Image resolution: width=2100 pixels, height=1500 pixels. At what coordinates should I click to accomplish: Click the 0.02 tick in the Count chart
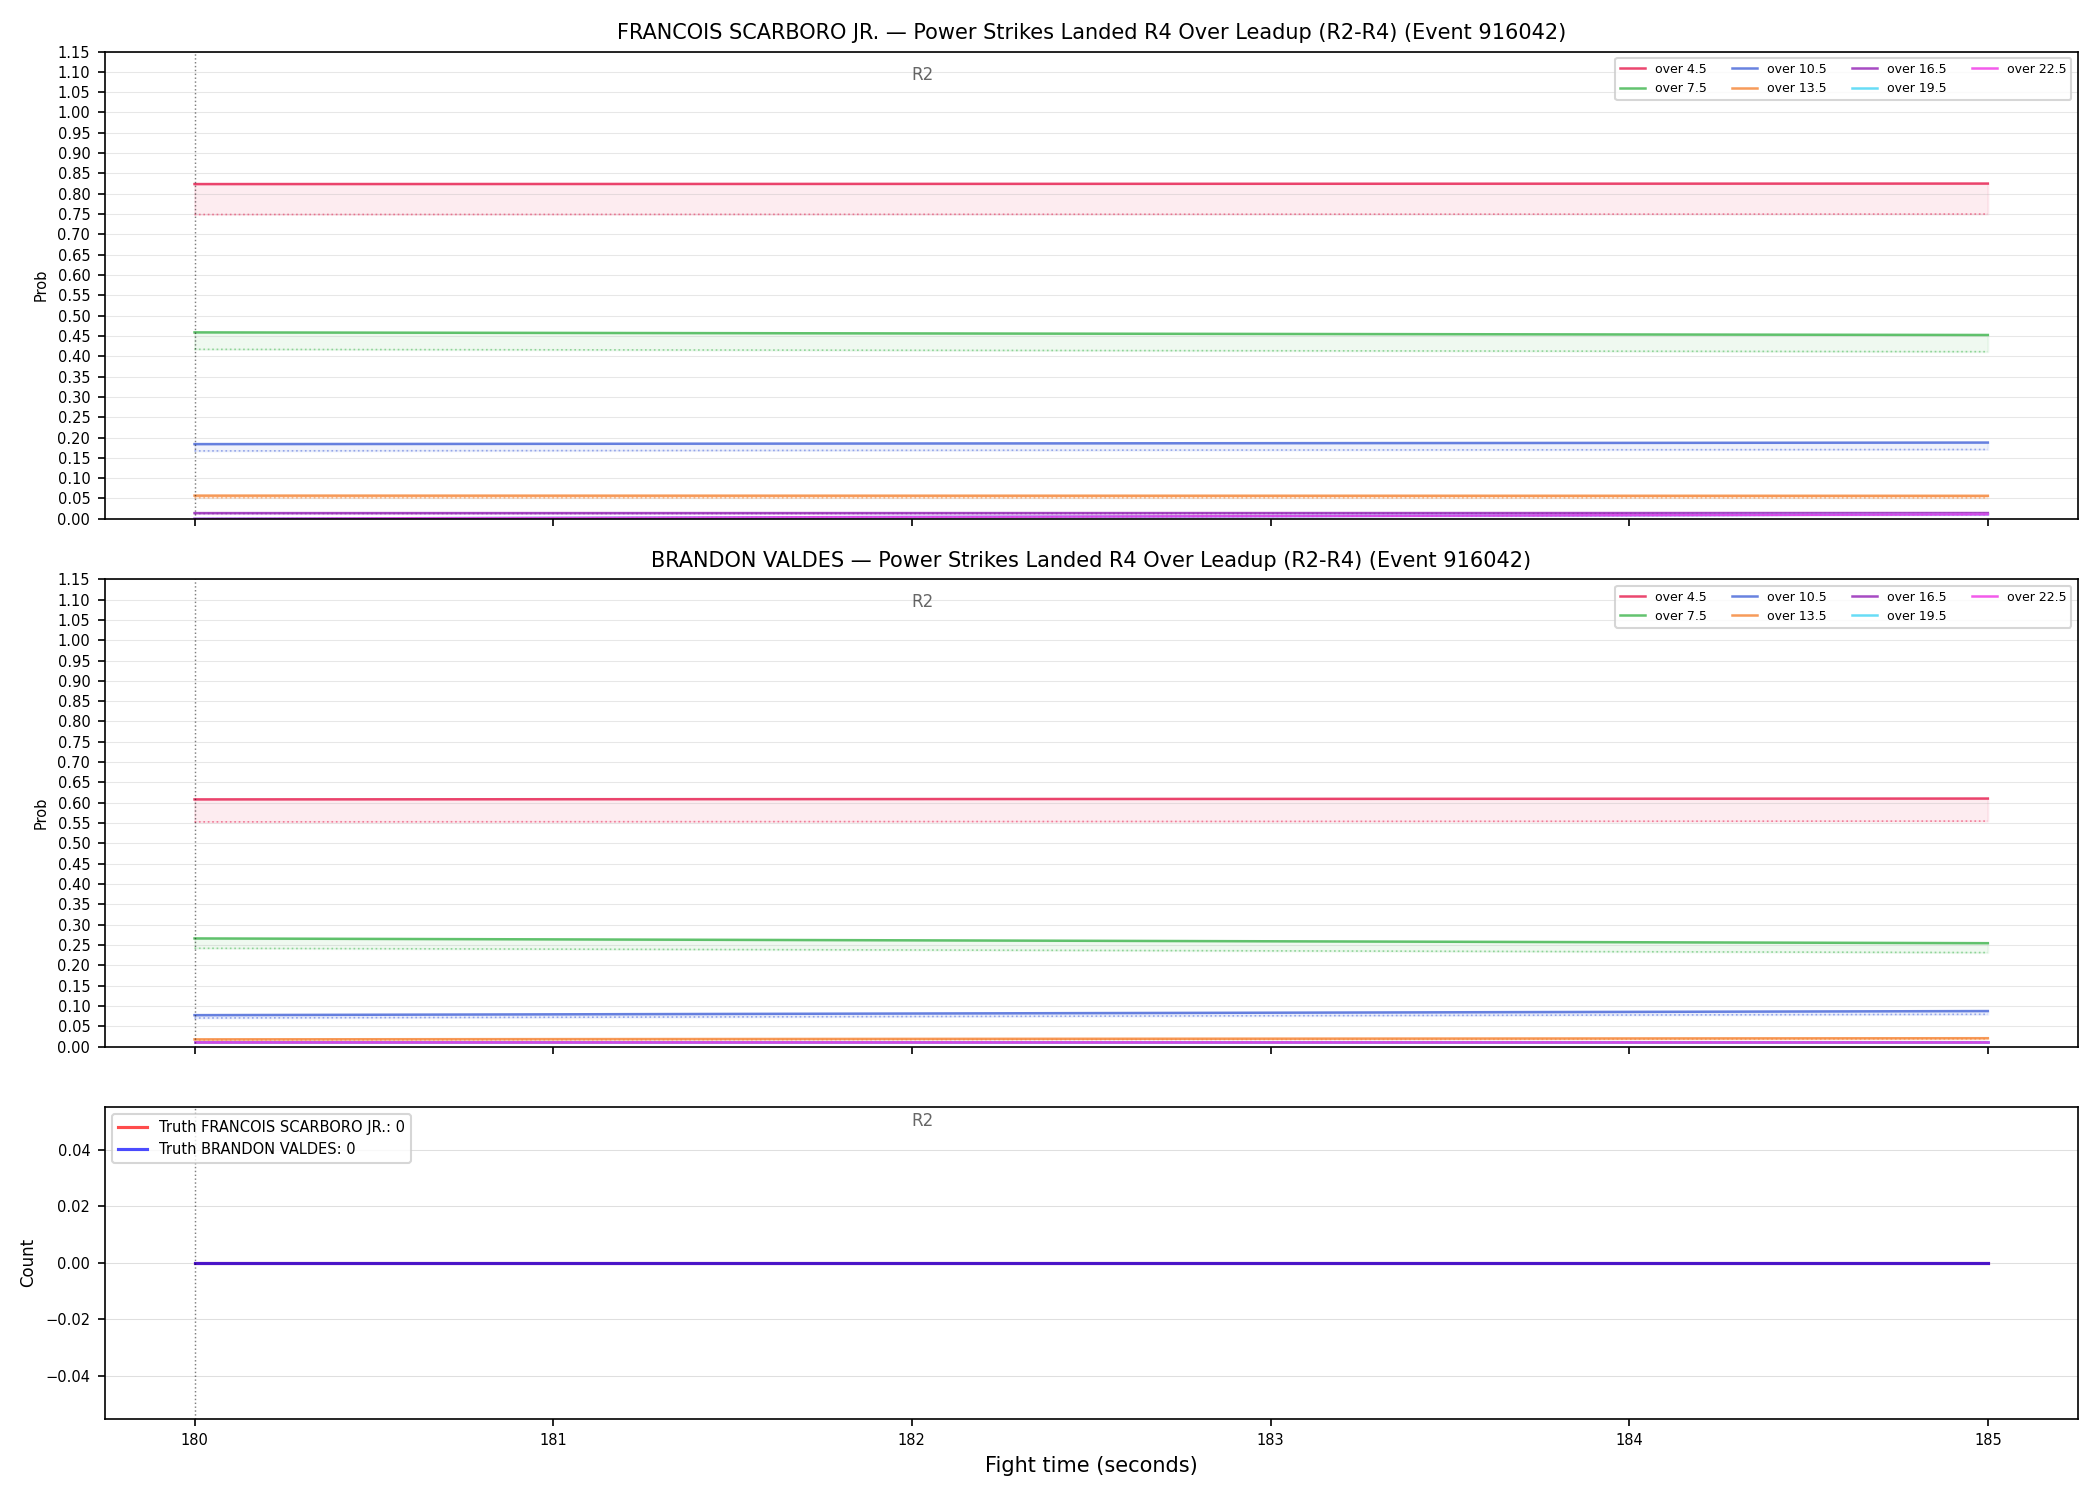73,1207
